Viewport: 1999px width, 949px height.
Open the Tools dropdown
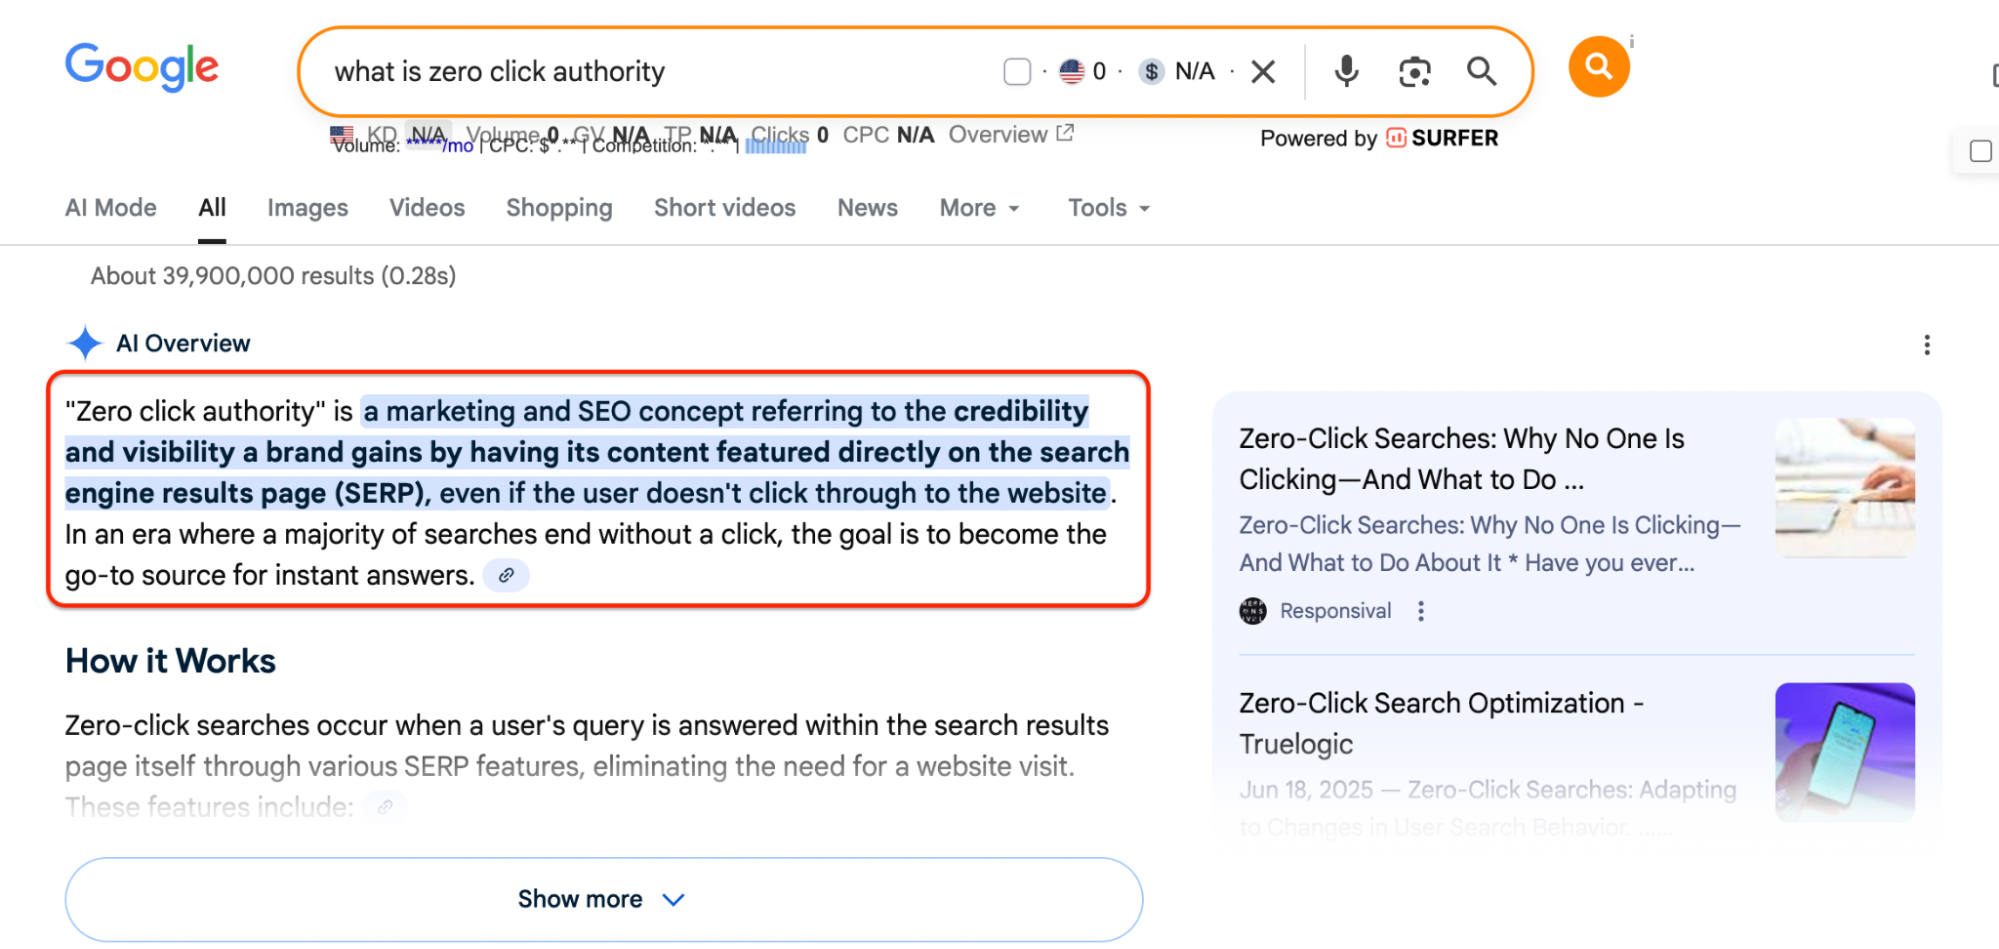(1106, 208)
